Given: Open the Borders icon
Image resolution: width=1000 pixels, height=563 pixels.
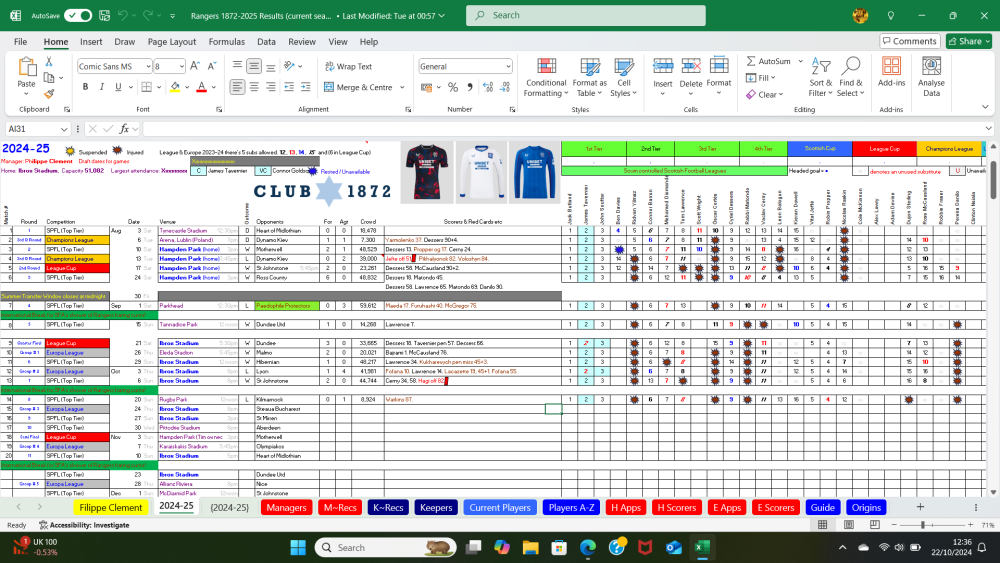Looking at the screenshot, I should [147, 87].
